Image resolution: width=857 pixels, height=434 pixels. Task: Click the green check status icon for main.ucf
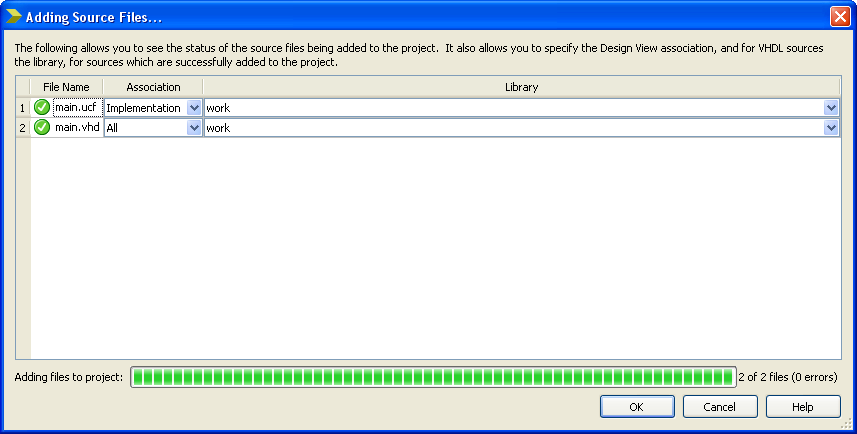(x=42, y=107)
